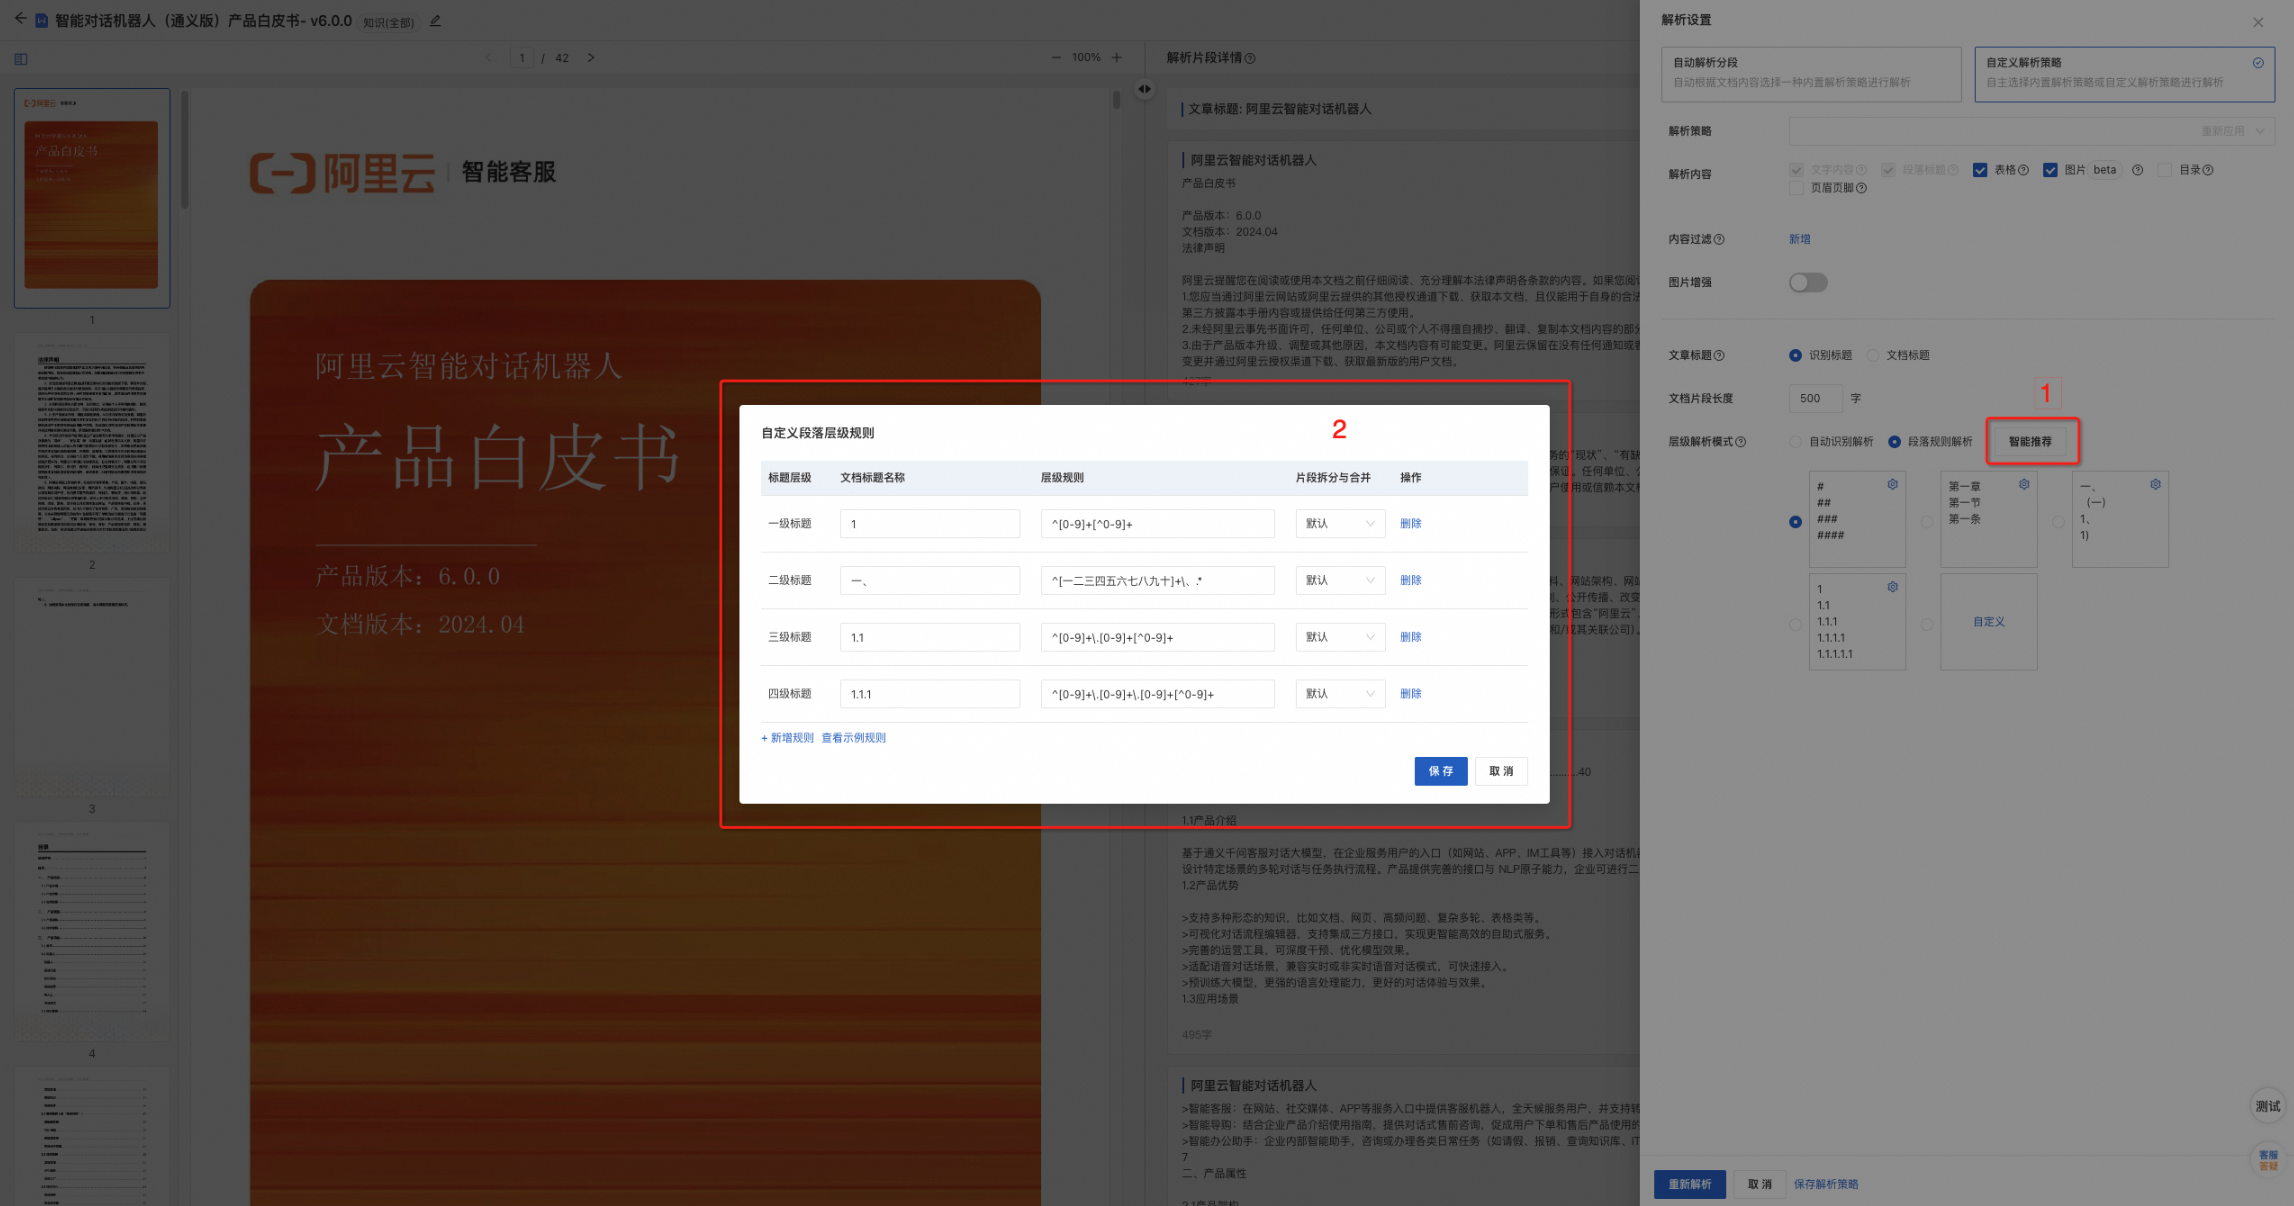The height and width of the screenshot is (1206, 2294).
Task: Select the 识别标题 radio option
Action: [x=1795, y=356]
